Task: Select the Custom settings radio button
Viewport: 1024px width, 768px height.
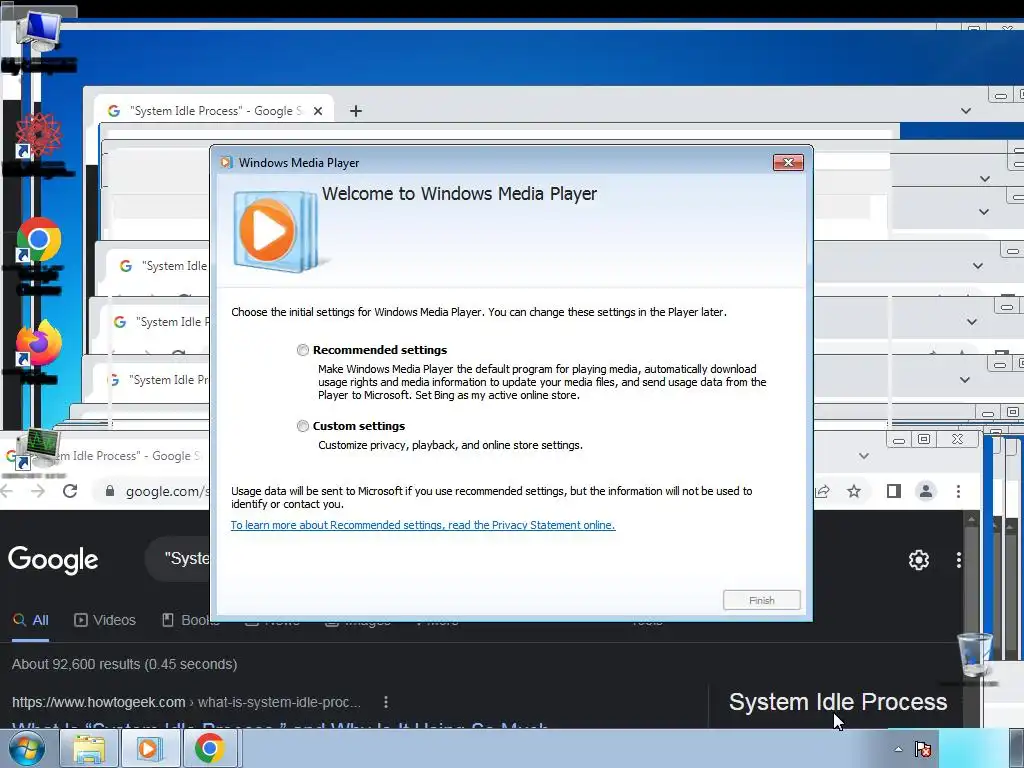Action: point(303,426)
